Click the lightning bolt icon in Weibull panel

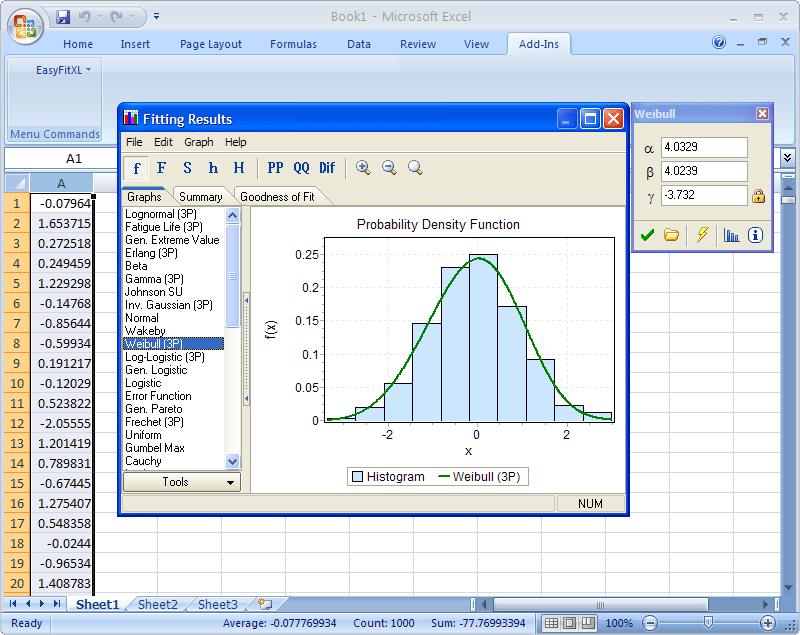[x=703, y=235]
